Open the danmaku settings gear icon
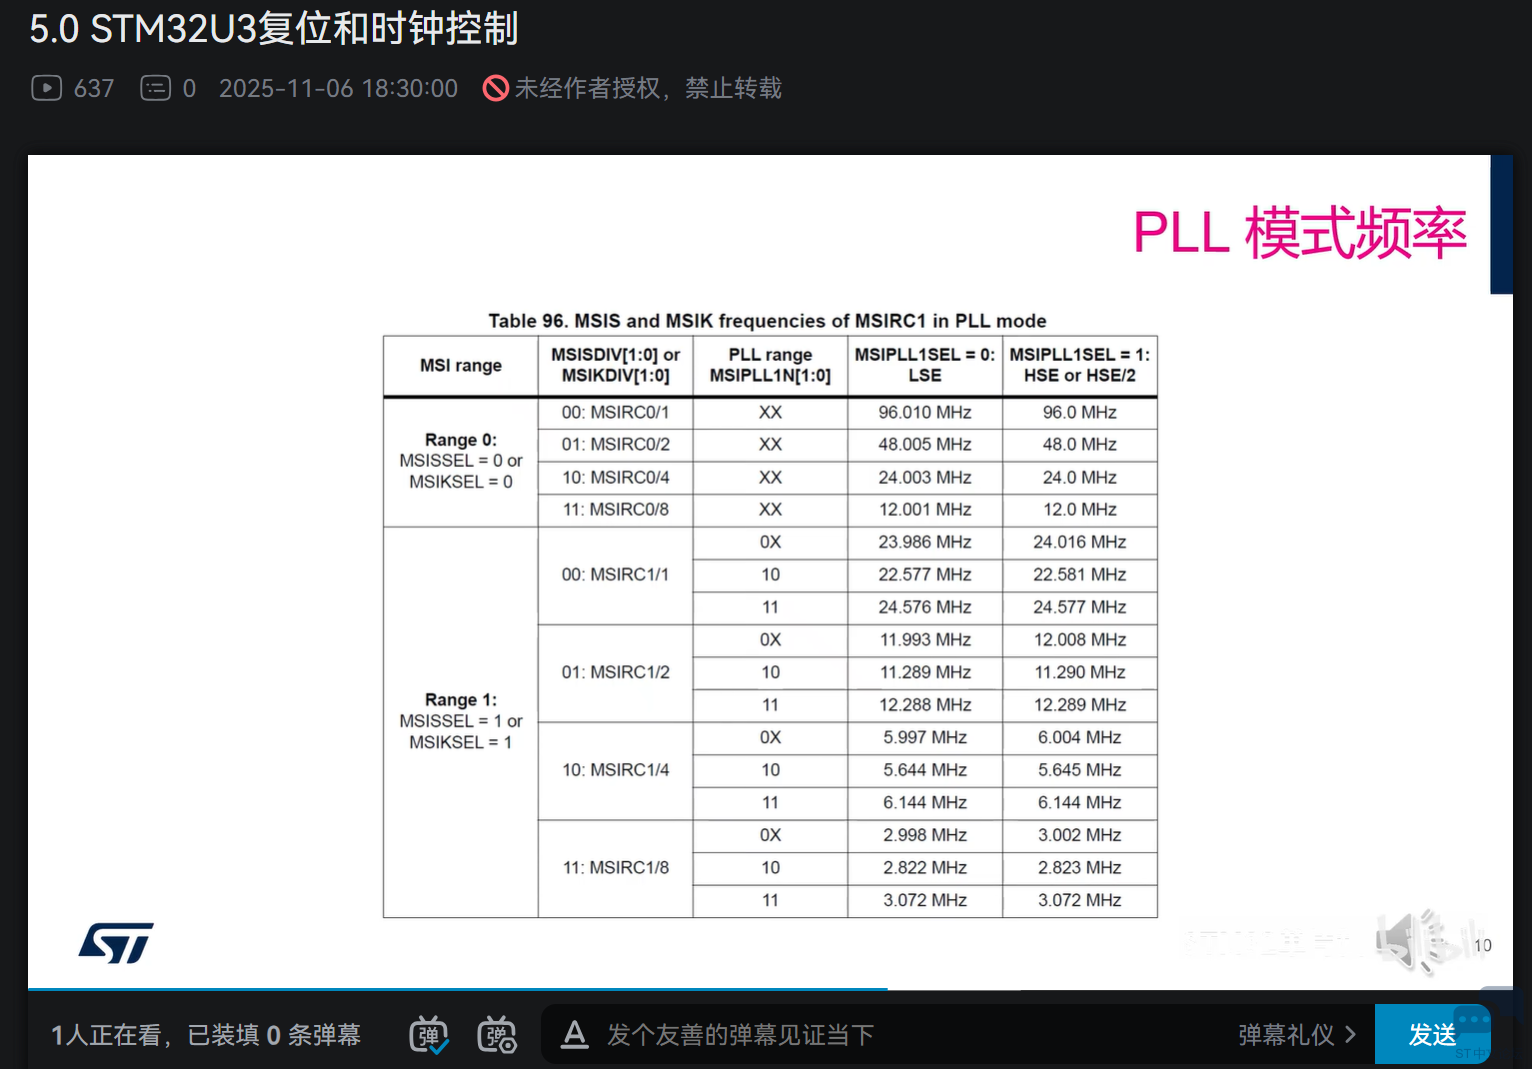Screen dimensions: 1532x1069 [497, 1035]
